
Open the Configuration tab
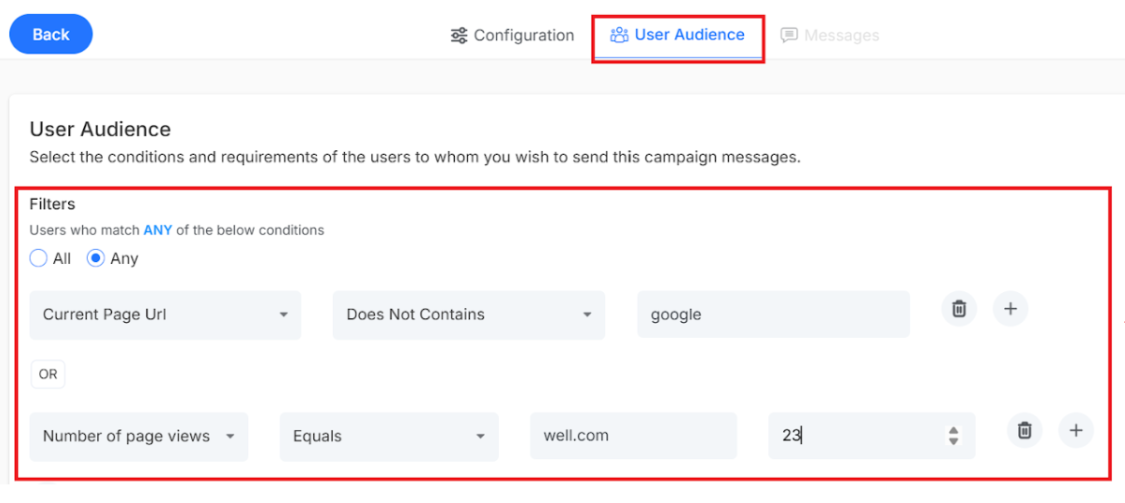click(512, 35)
